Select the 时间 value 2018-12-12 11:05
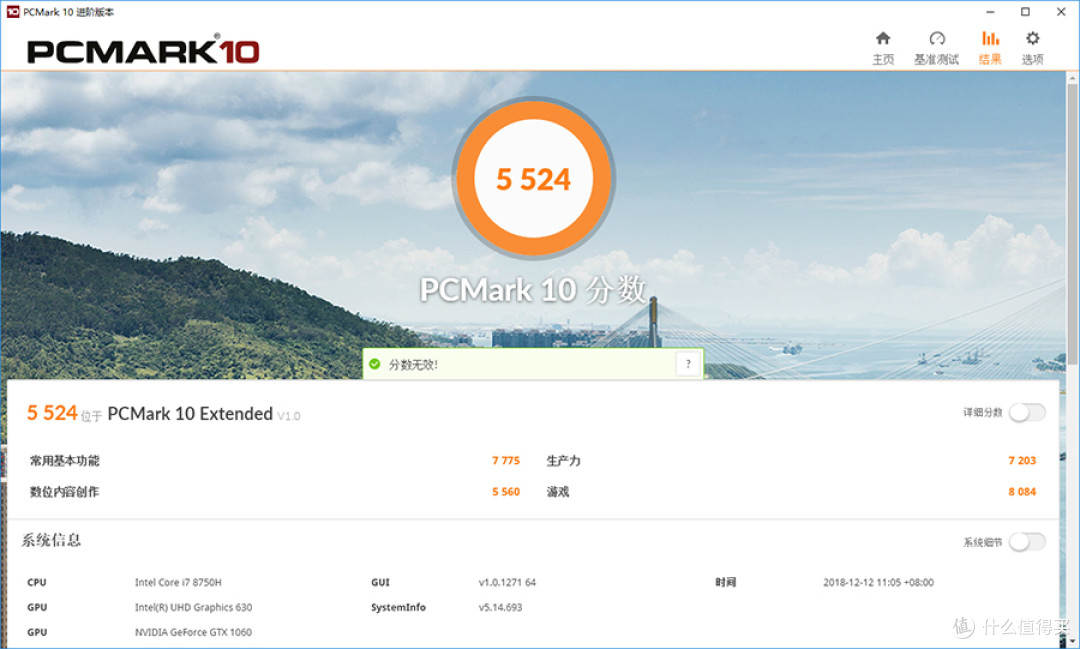 (879, 582)
